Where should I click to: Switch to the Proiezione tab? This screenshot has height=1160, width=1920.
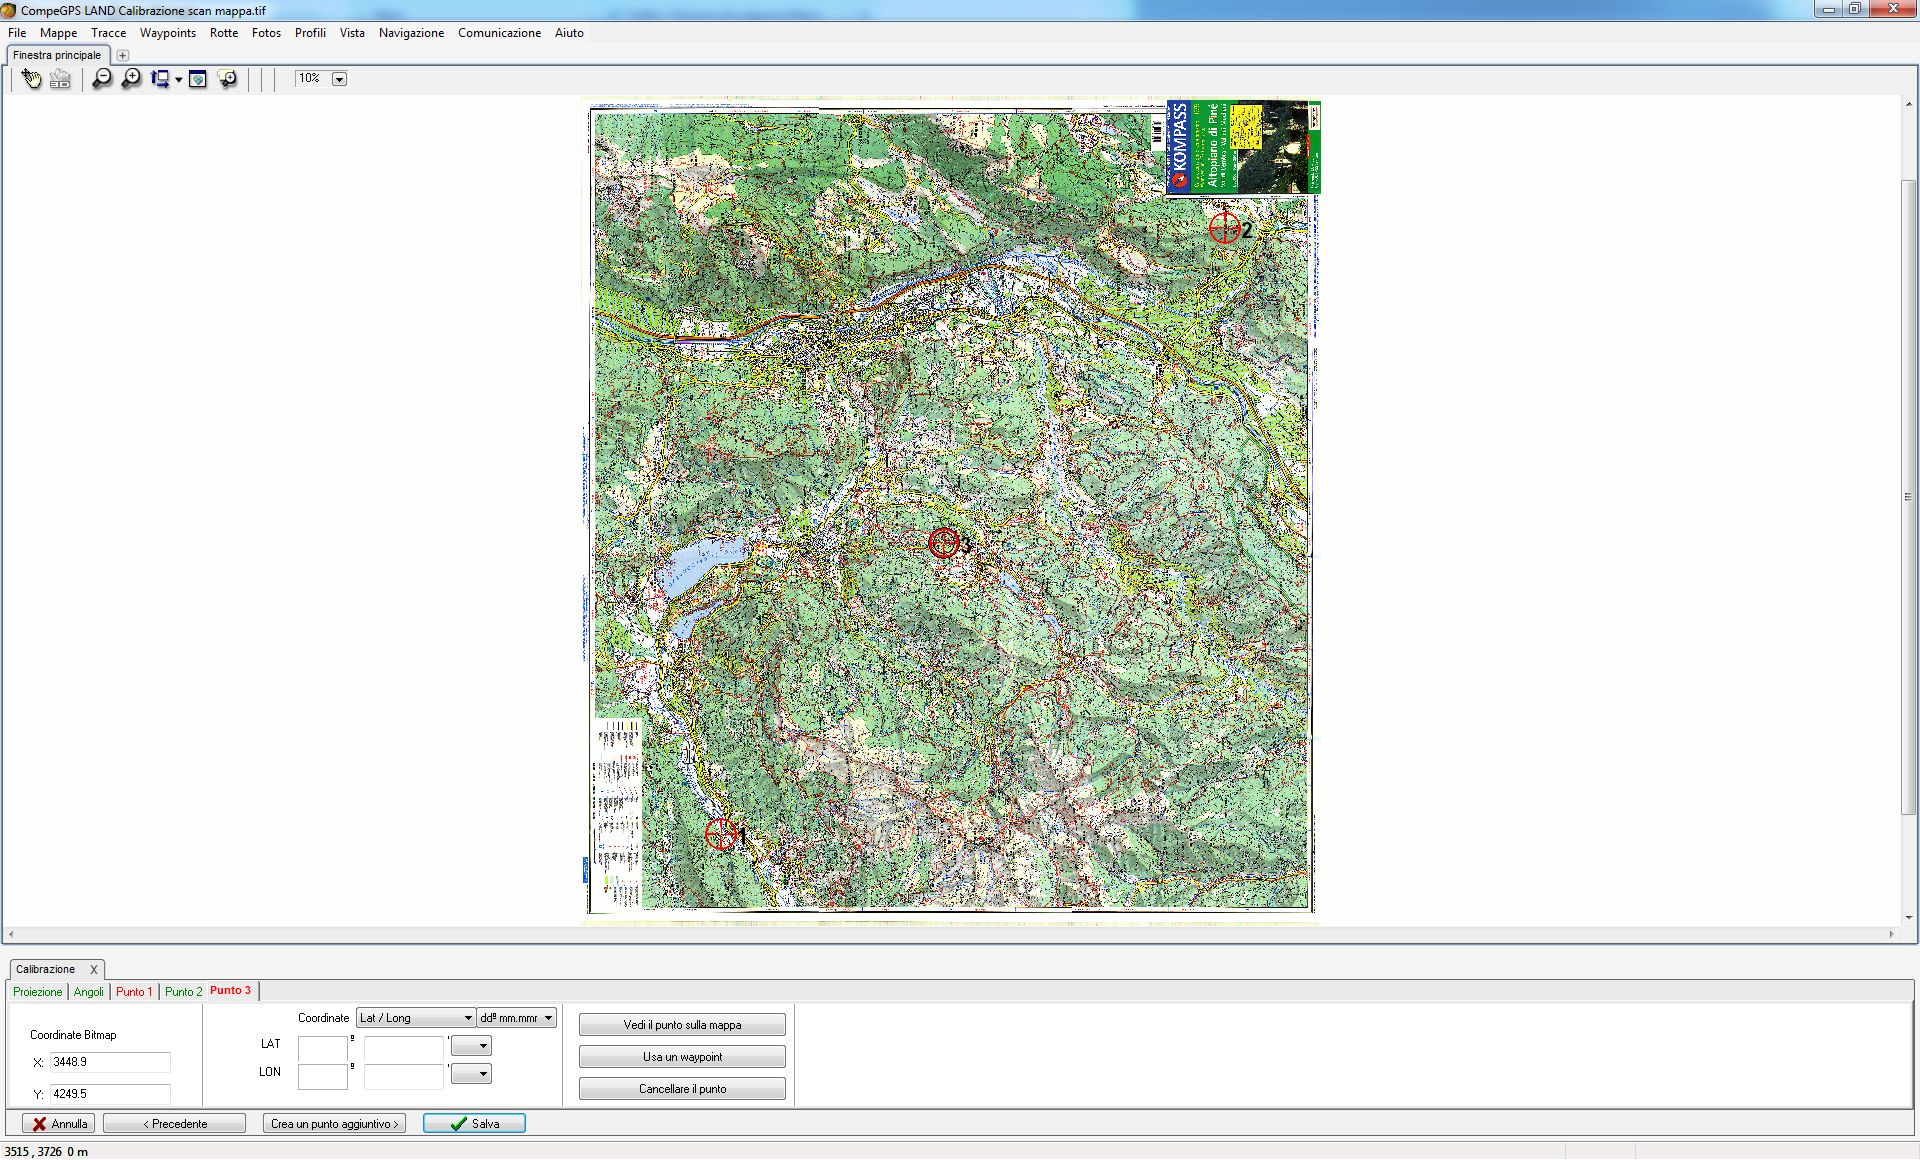coord(38,992)
